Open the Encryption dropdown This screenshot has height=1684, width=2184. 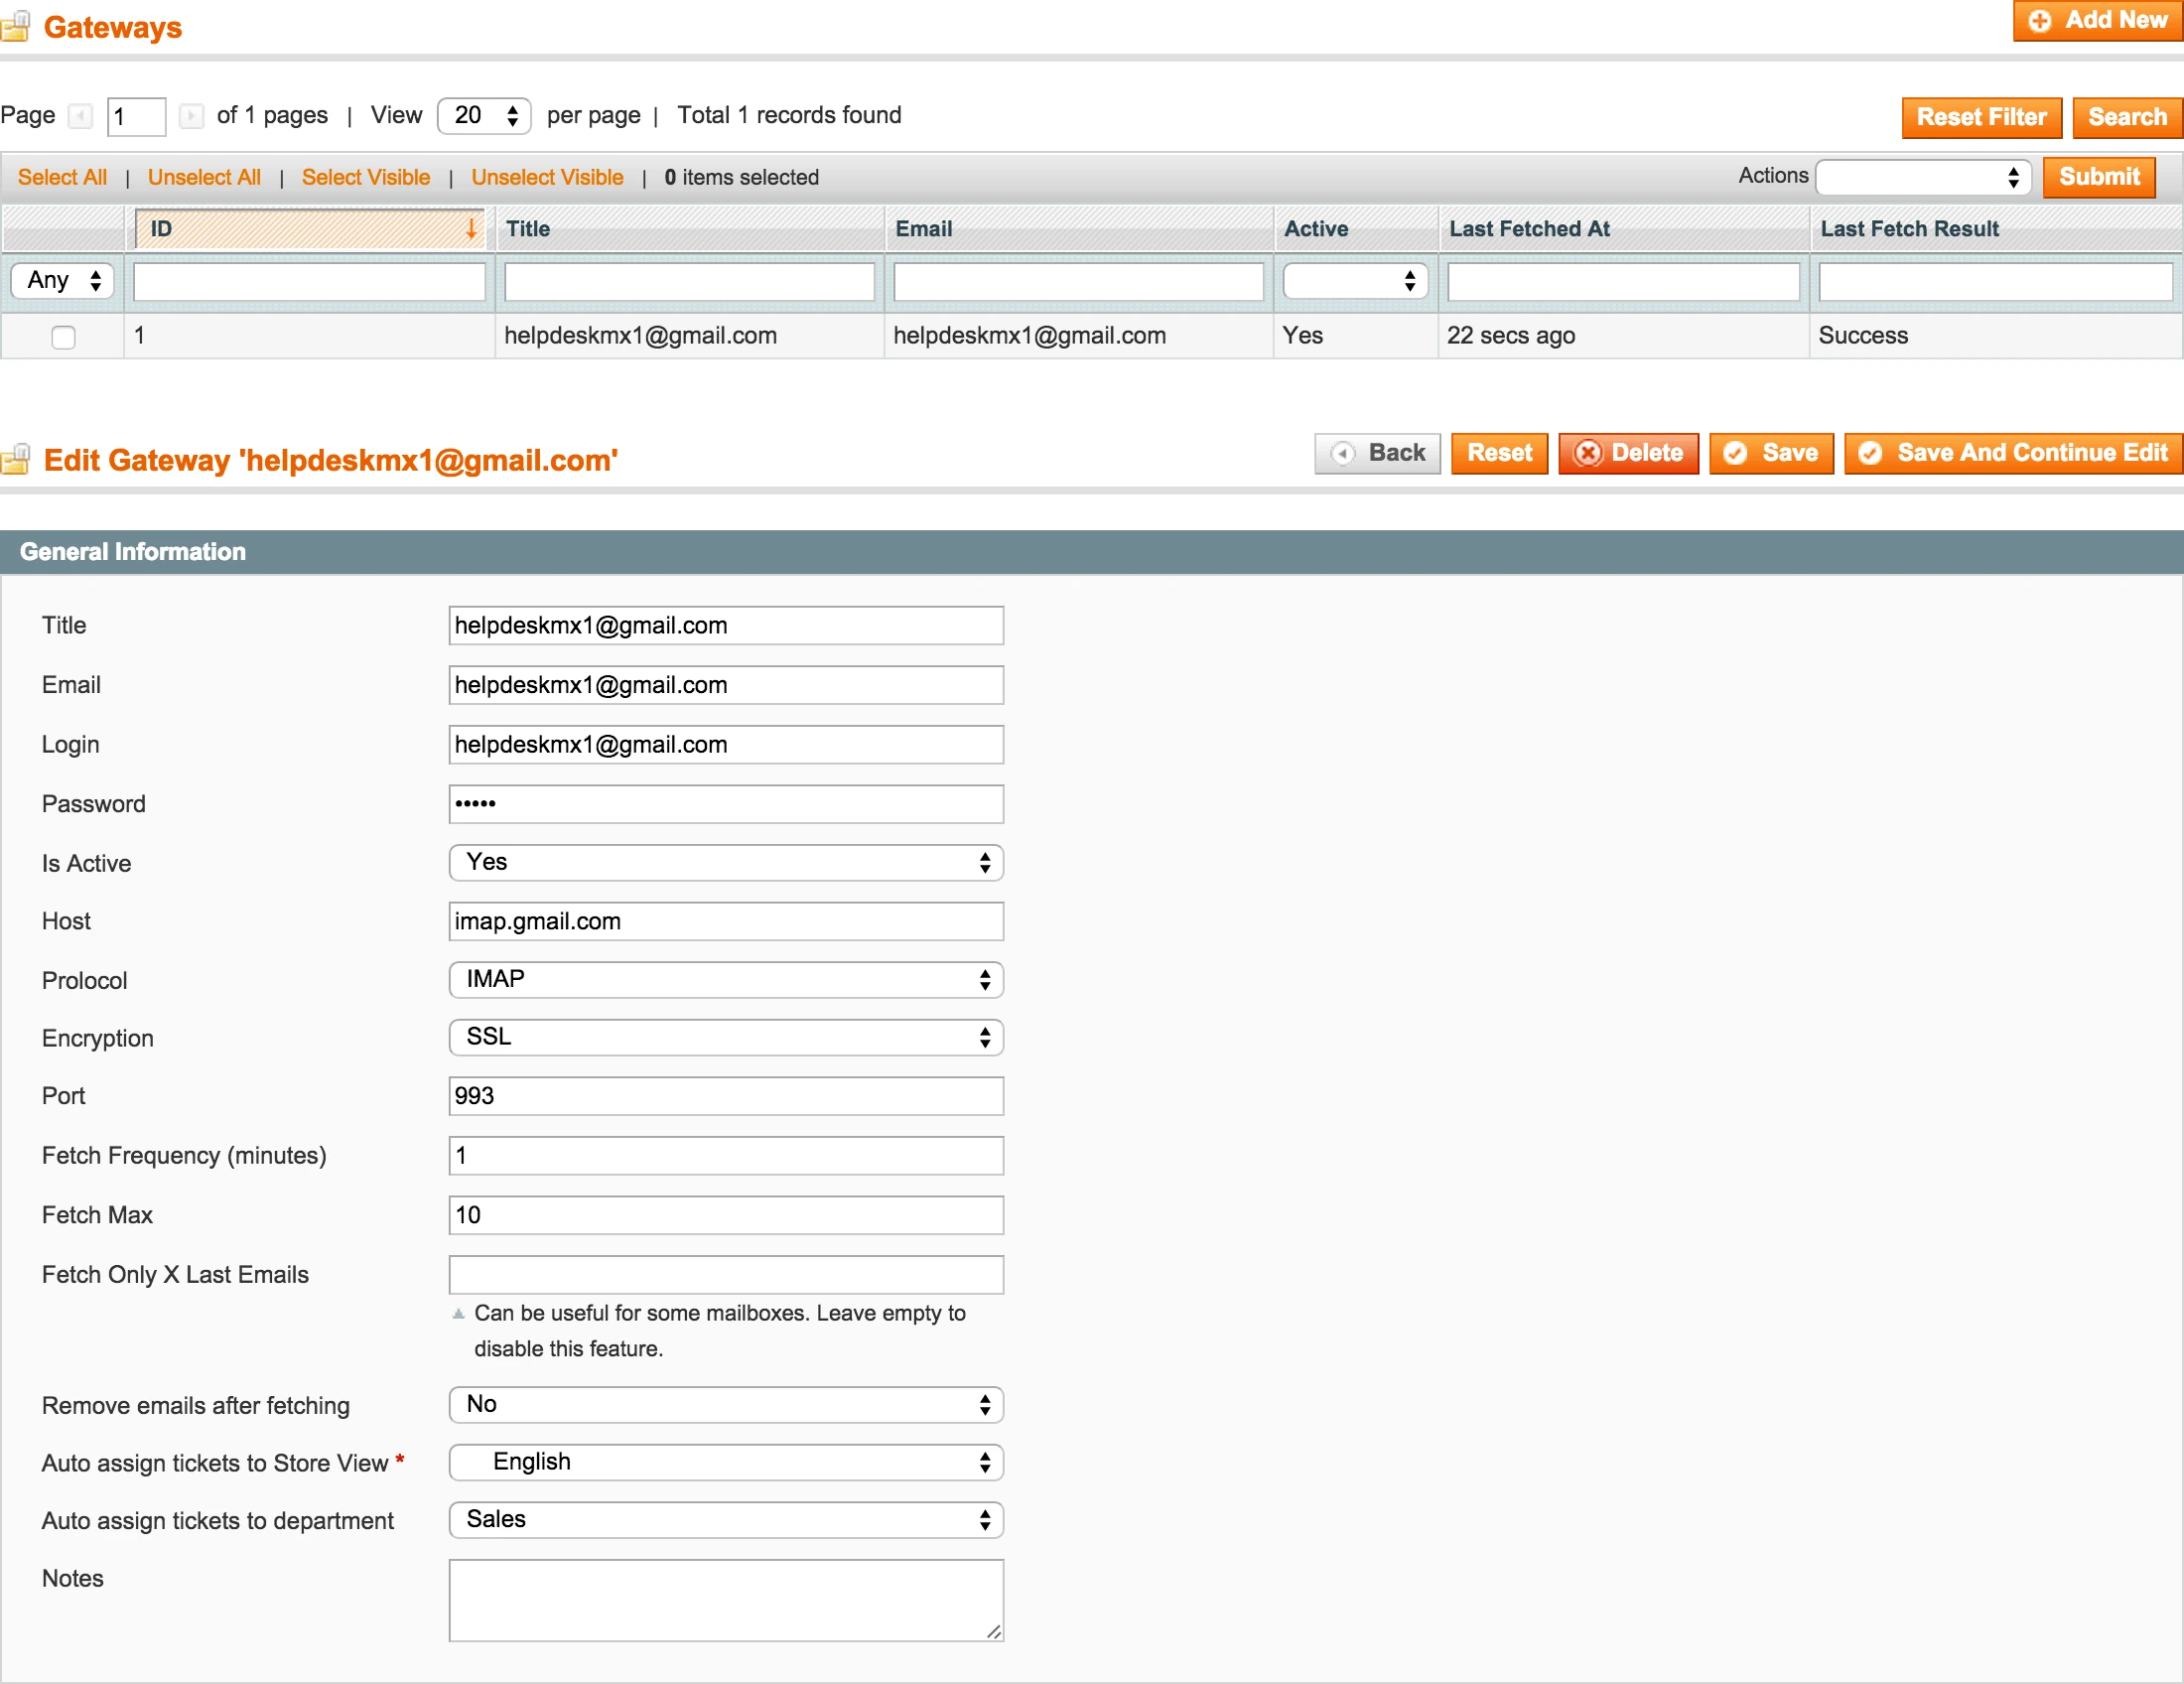click(x=725, y=1037)
